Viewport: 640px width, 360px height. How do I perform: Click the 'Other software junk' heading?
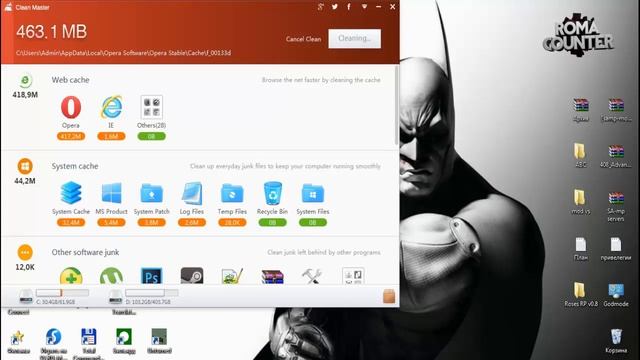pyautogui.click(x=85, y=252)
